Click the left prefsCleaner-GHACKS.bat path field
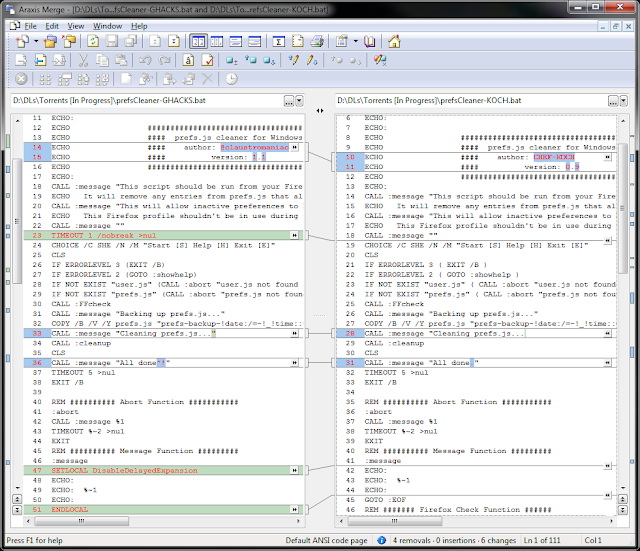Viewport: 640px width, 551px height. [x=147, y=101]
